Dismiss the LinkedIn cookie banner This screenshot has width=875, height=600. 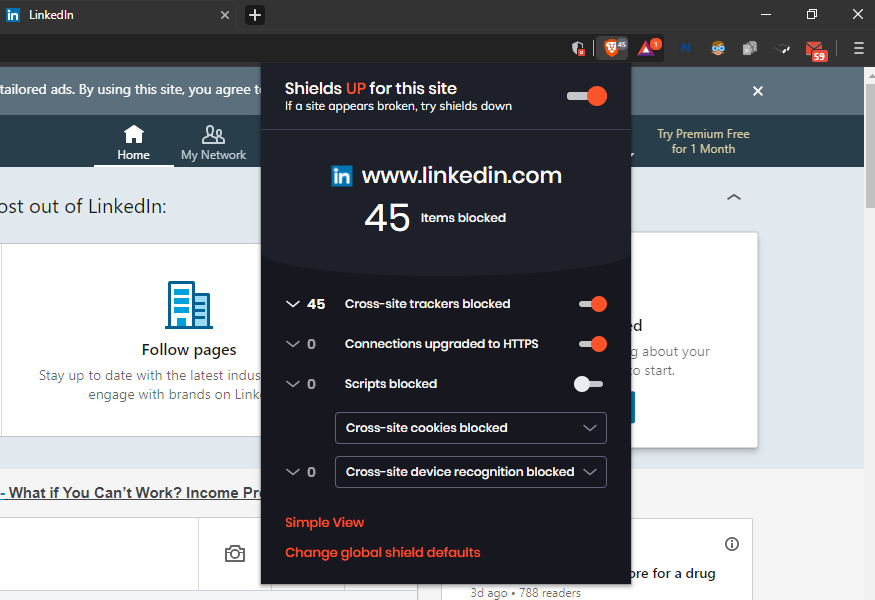coord(758,91)
